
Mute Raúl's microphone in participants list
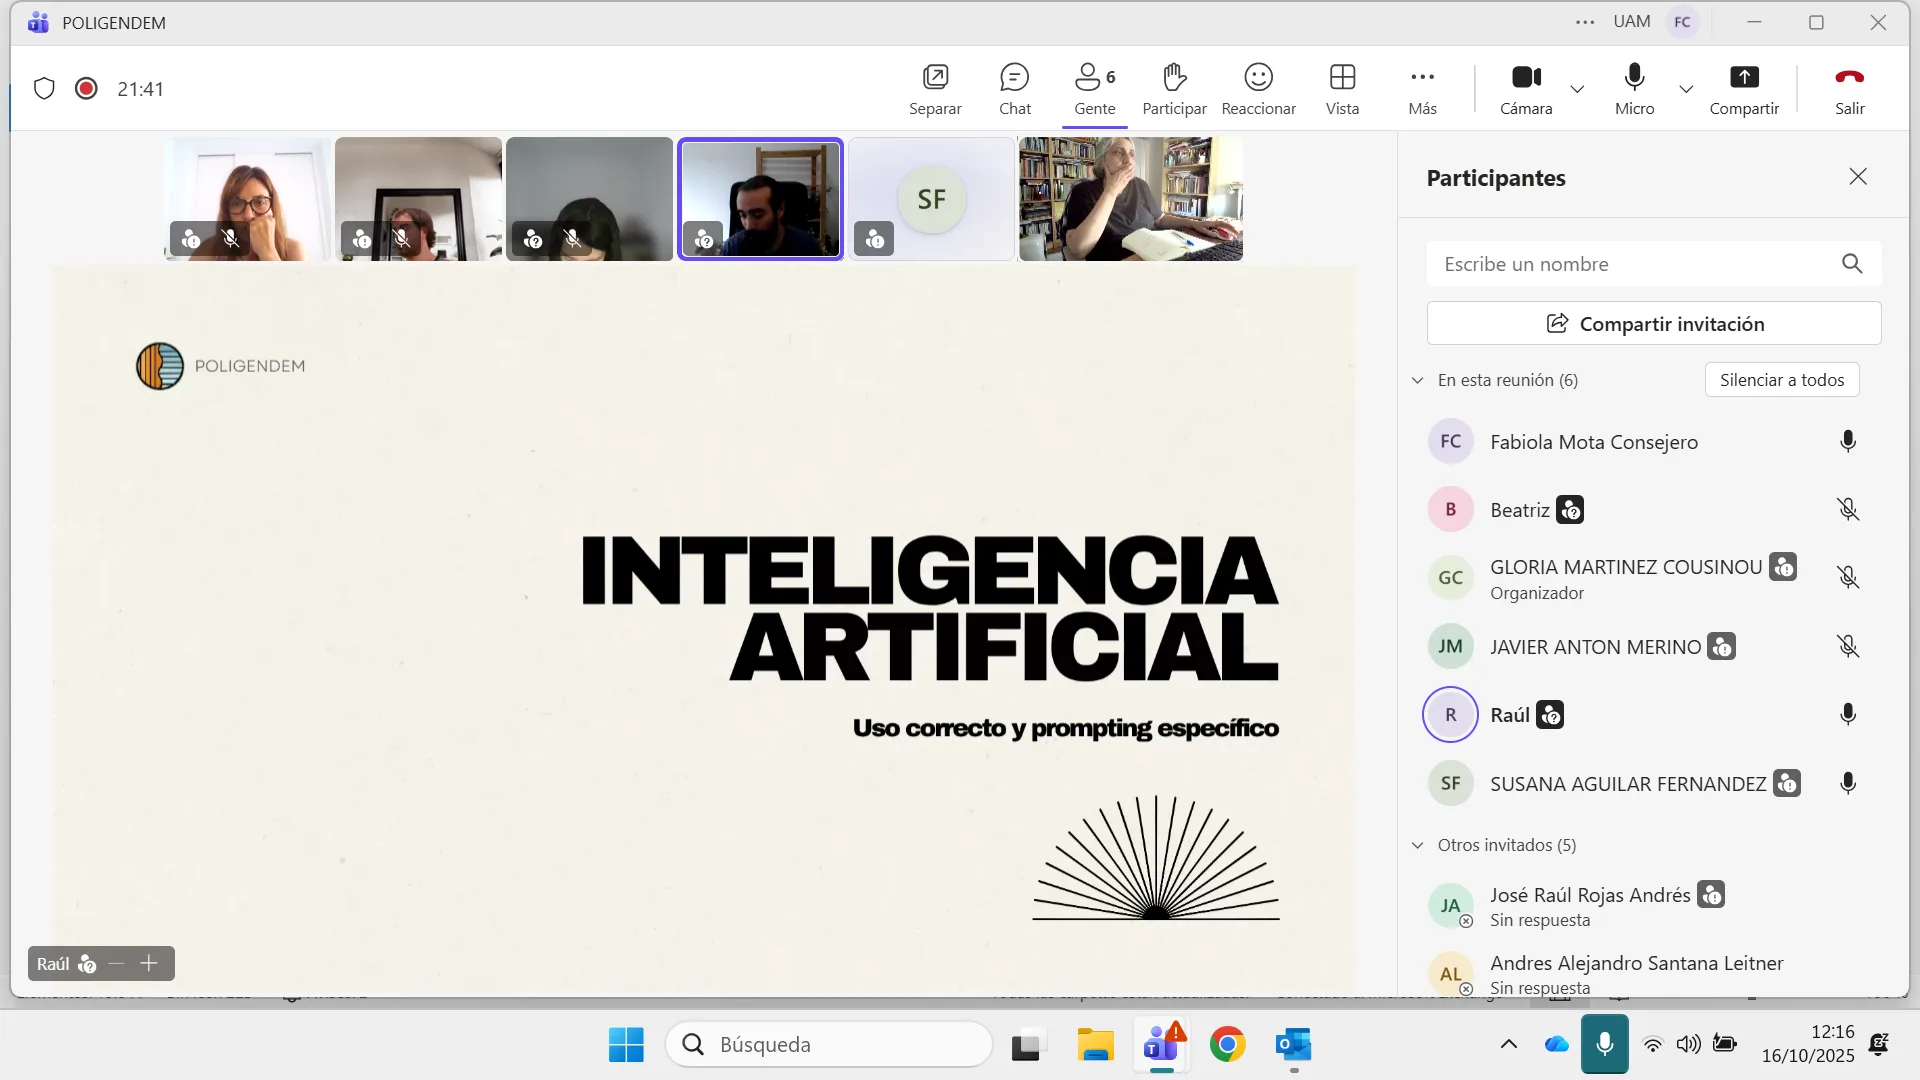coord(1848,714)
